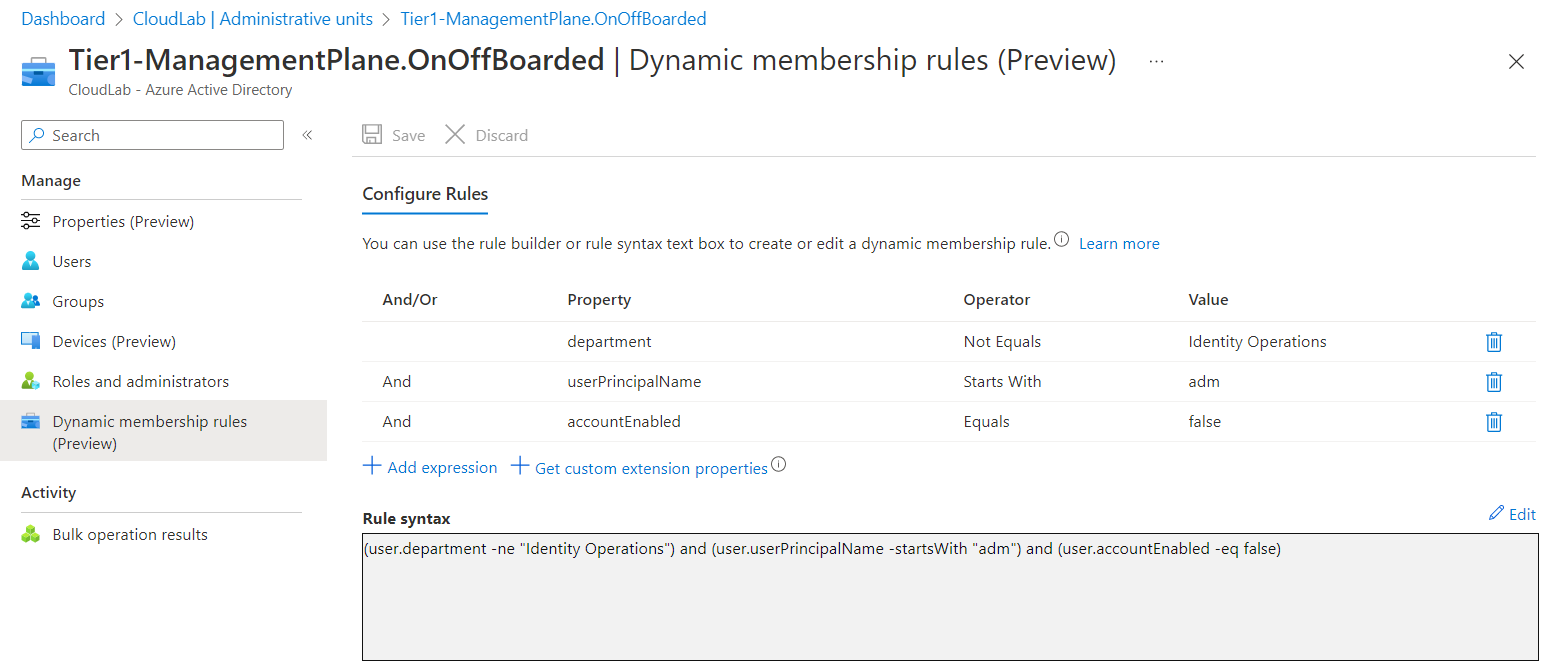The width and height of the screenshot is (1560, 672).
Task: Add expression to the rule builder
Action: [430, 467]
